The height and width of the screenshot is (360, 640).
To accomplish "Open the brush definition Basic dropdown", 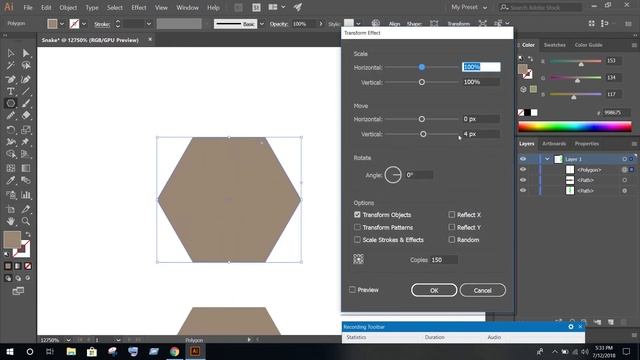I will pyautogui.click(x=262, y=24).
